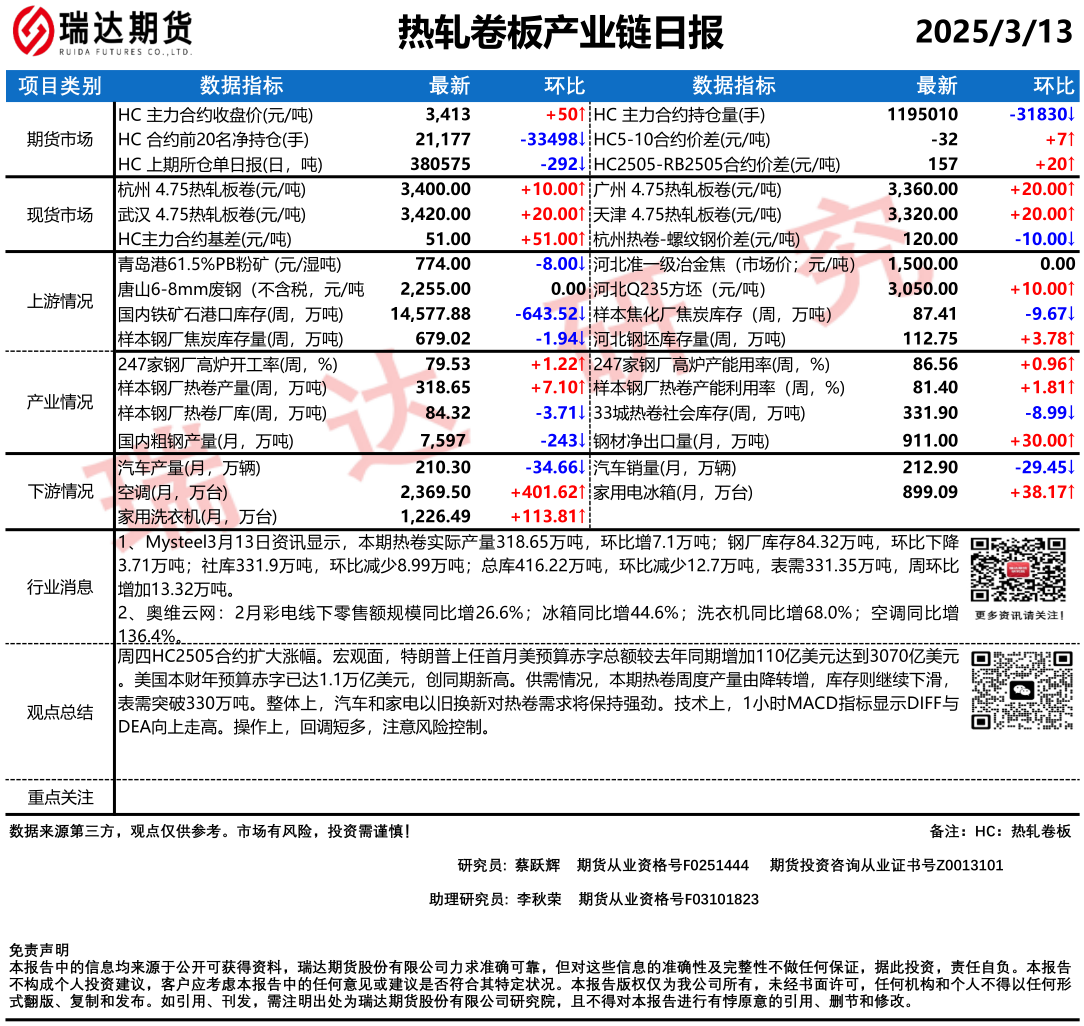Viewport: 1084px width, 1026px height.
Task: Select the 观点总结 section label
Action: [x=59, y=713]
